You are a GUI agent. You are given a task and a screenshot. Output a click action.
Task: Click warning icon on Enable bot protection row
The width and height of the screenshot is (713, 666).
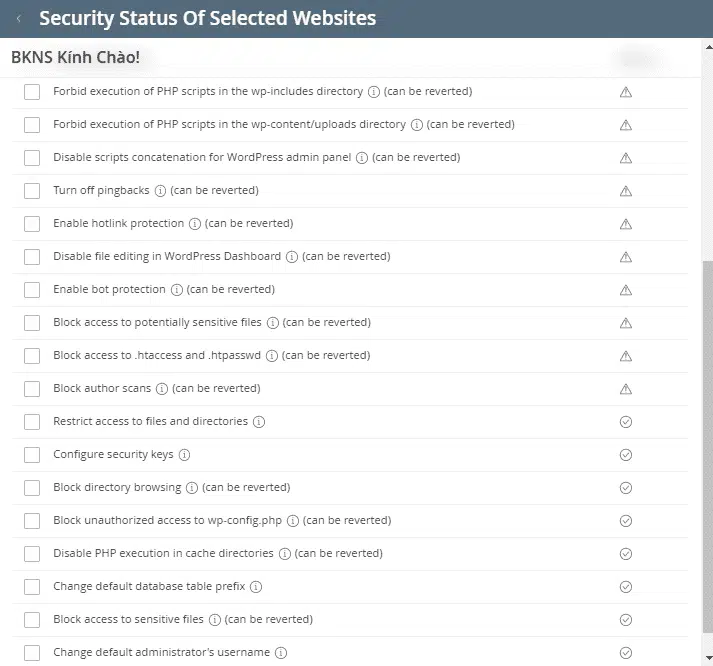pyautogui.click(x=626, y=290)
